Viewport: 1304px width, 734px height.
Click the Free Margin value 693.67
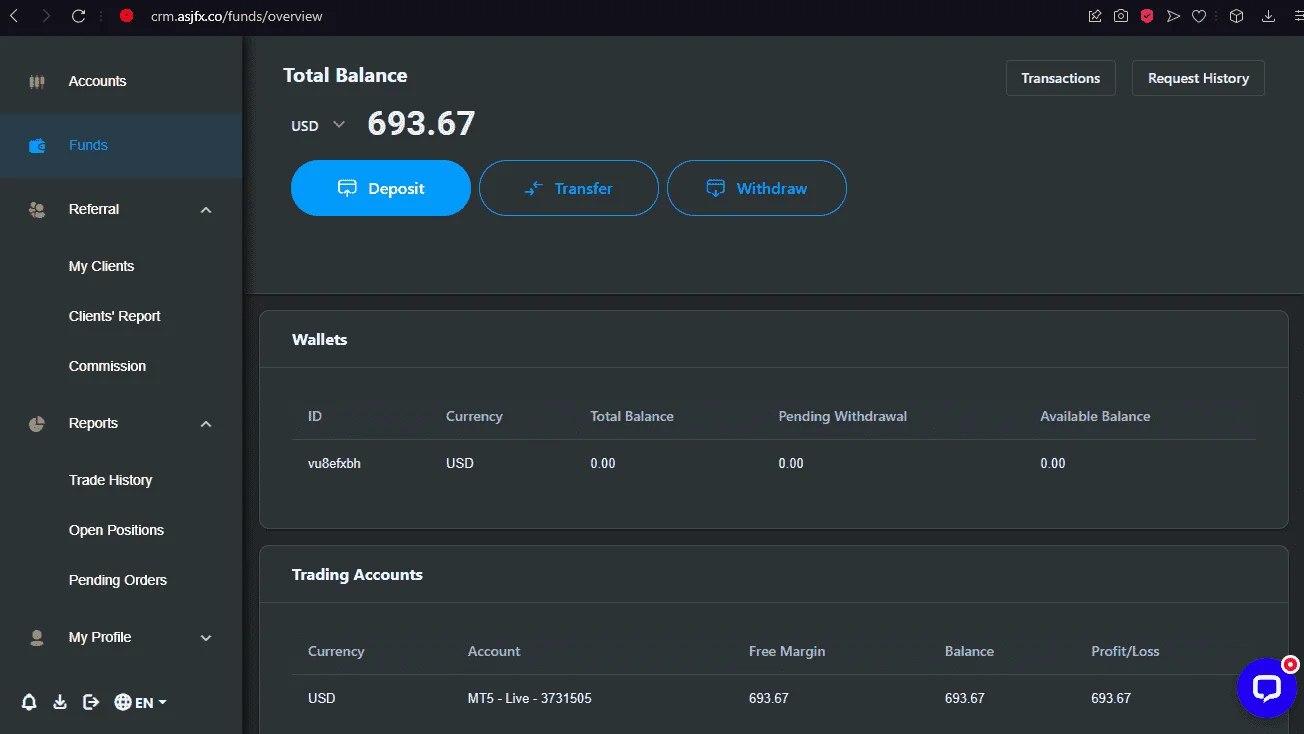[769, 698]
